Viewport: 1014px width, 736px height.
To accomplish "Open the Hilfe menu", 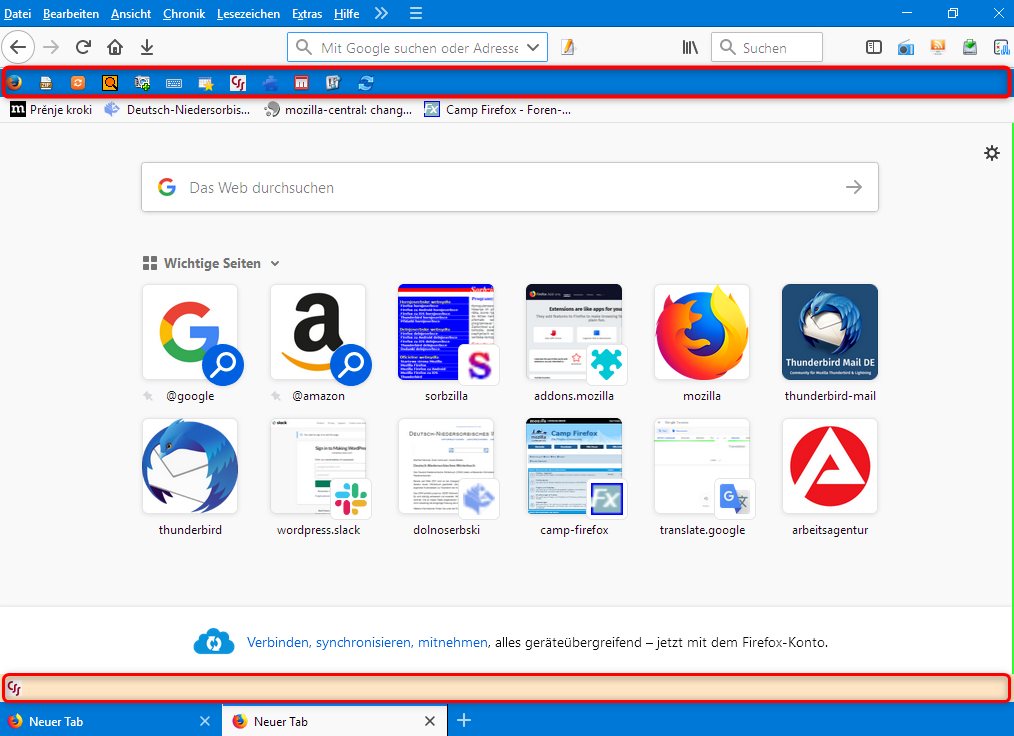I will (x=347, y=14).
